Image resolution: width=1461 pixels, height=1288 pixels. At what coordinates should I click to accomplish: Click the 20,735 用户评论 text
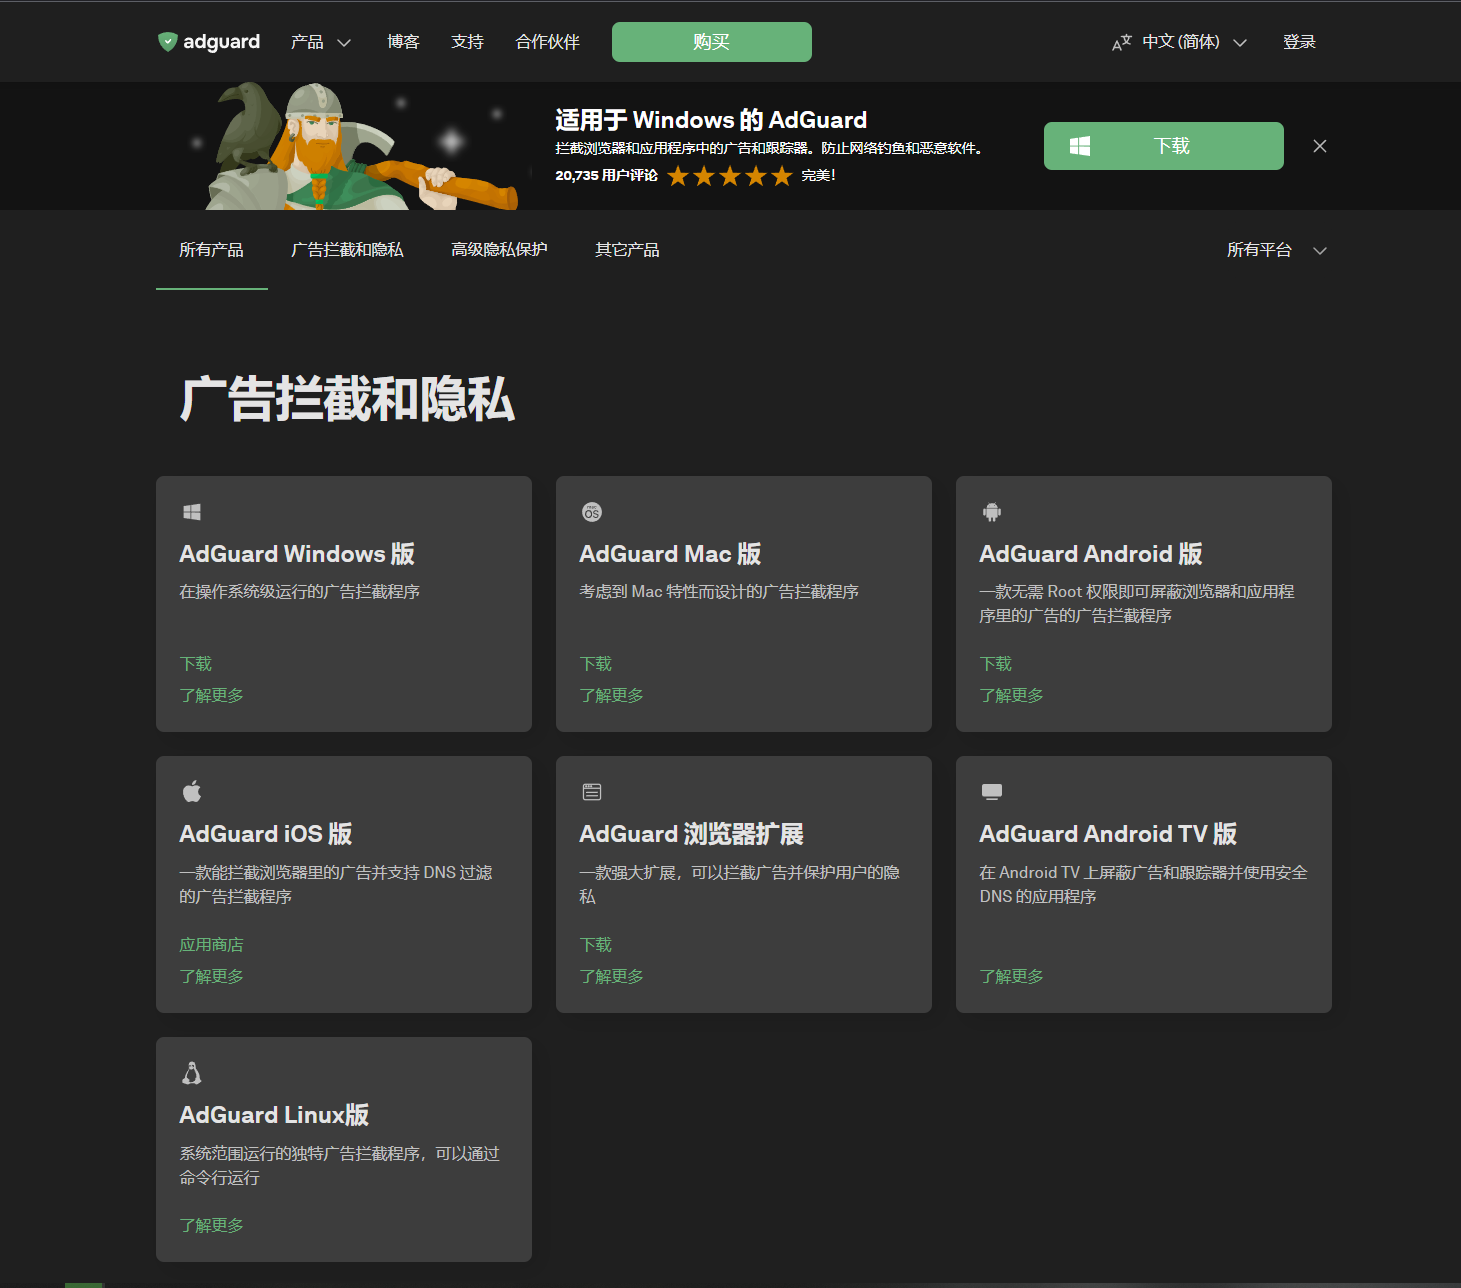[x=606, y=176]
